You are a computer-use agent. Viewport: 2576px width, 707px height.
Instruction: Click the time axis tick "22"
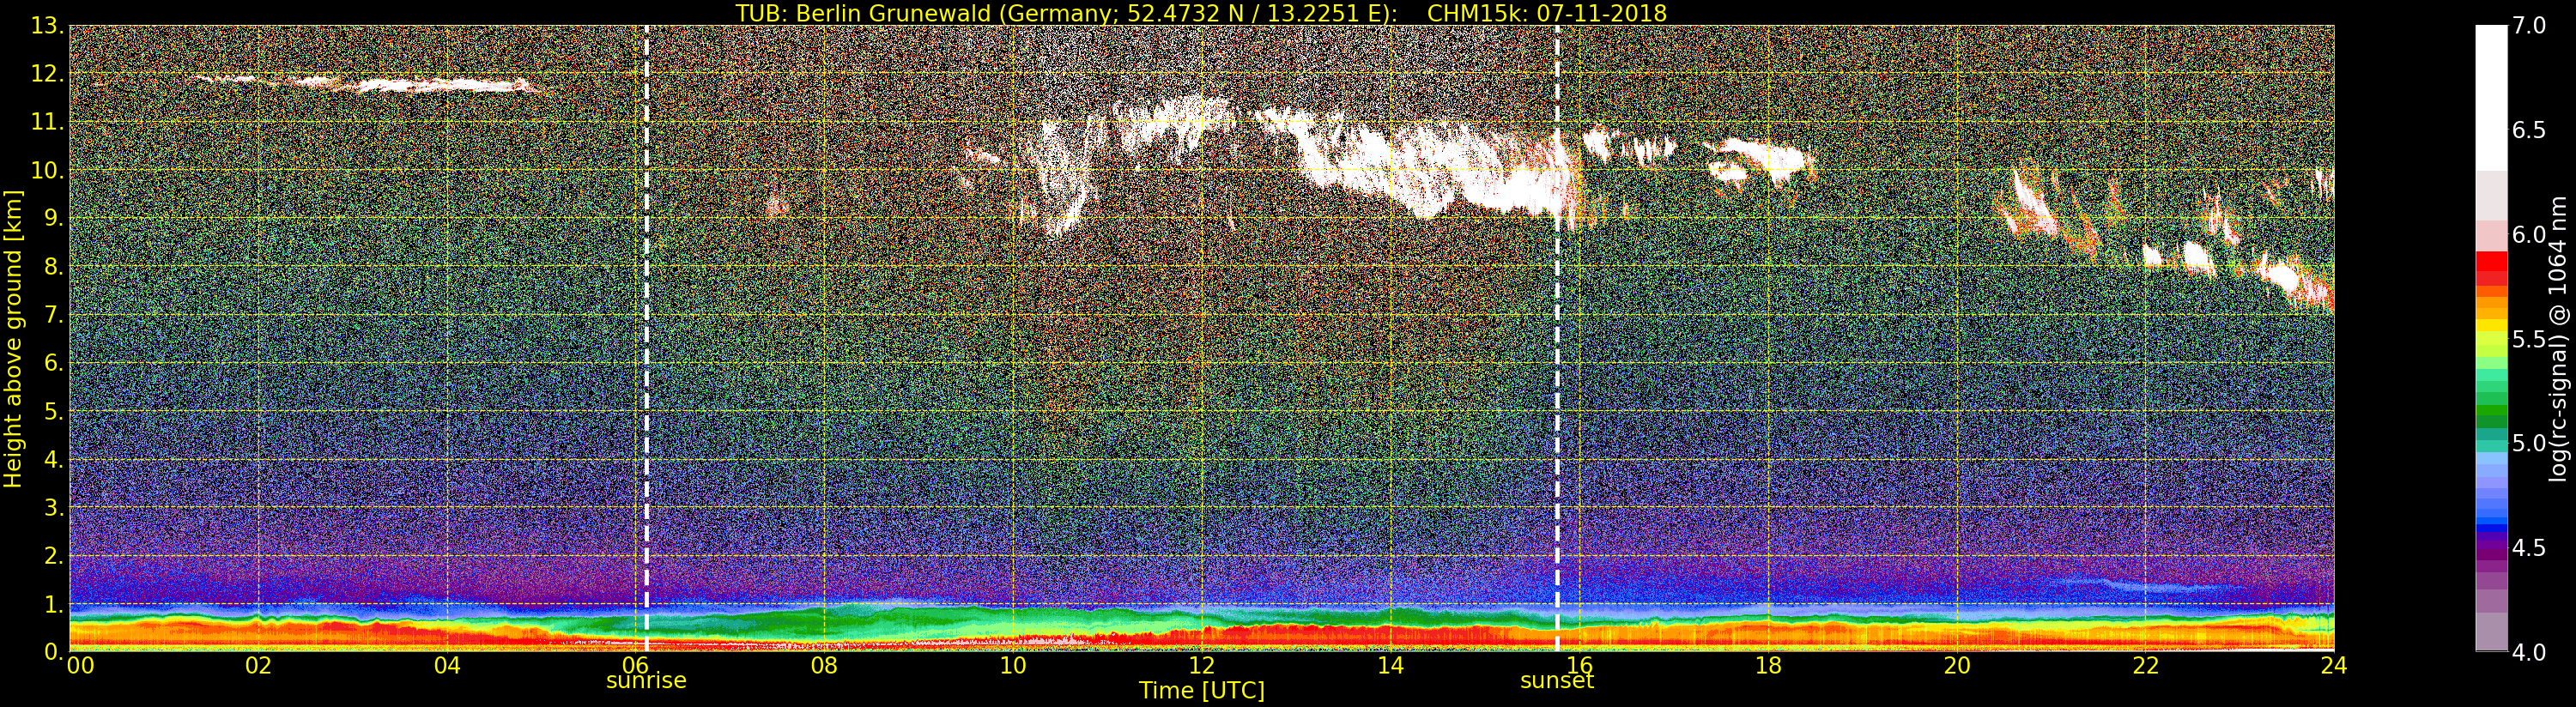tap(2146, 666)
